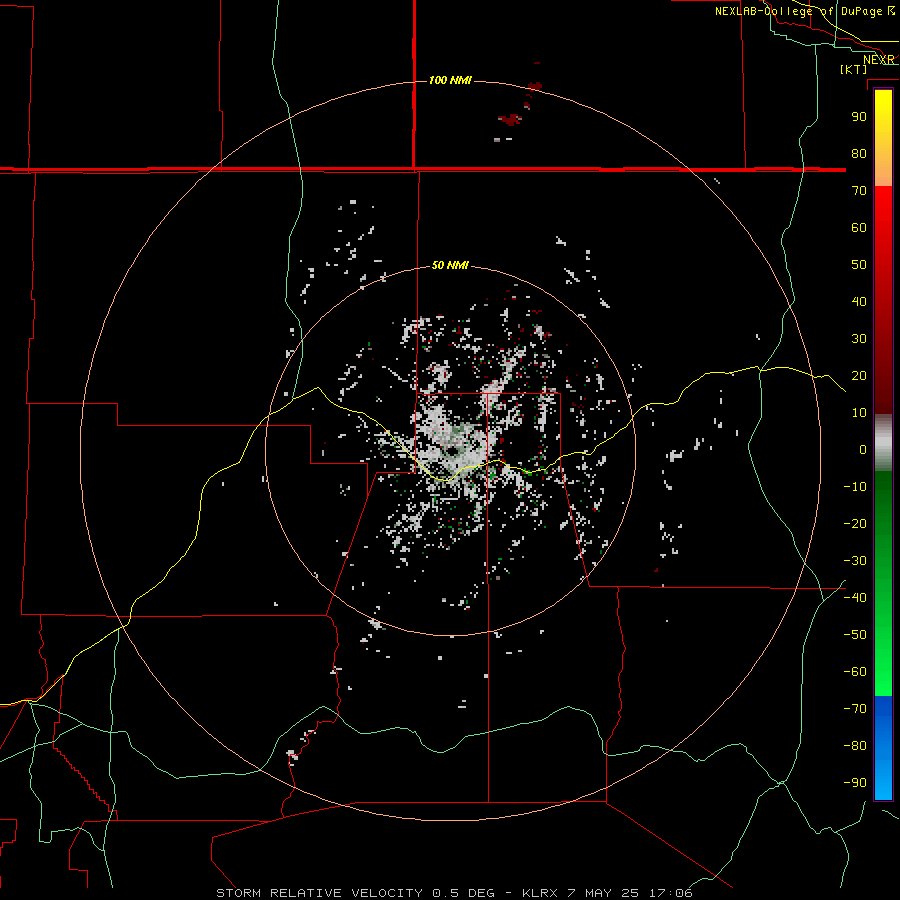
Task: Select the positive 70 value on velocity scale
Action: point(859,191)
